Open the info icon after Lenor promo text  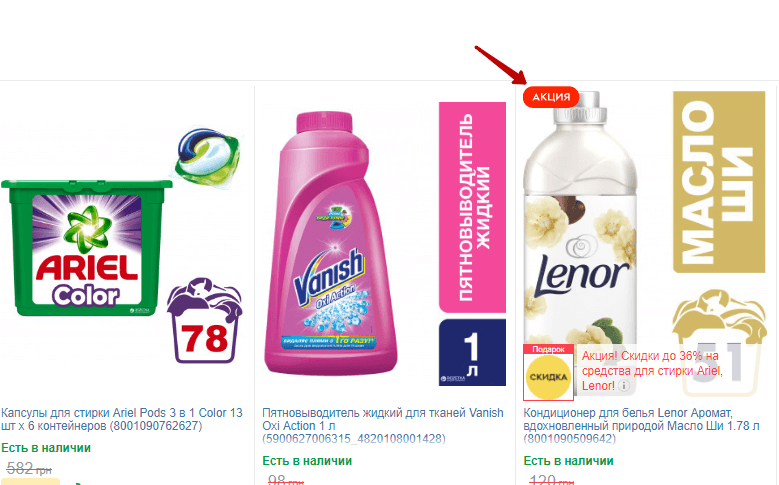624,386
